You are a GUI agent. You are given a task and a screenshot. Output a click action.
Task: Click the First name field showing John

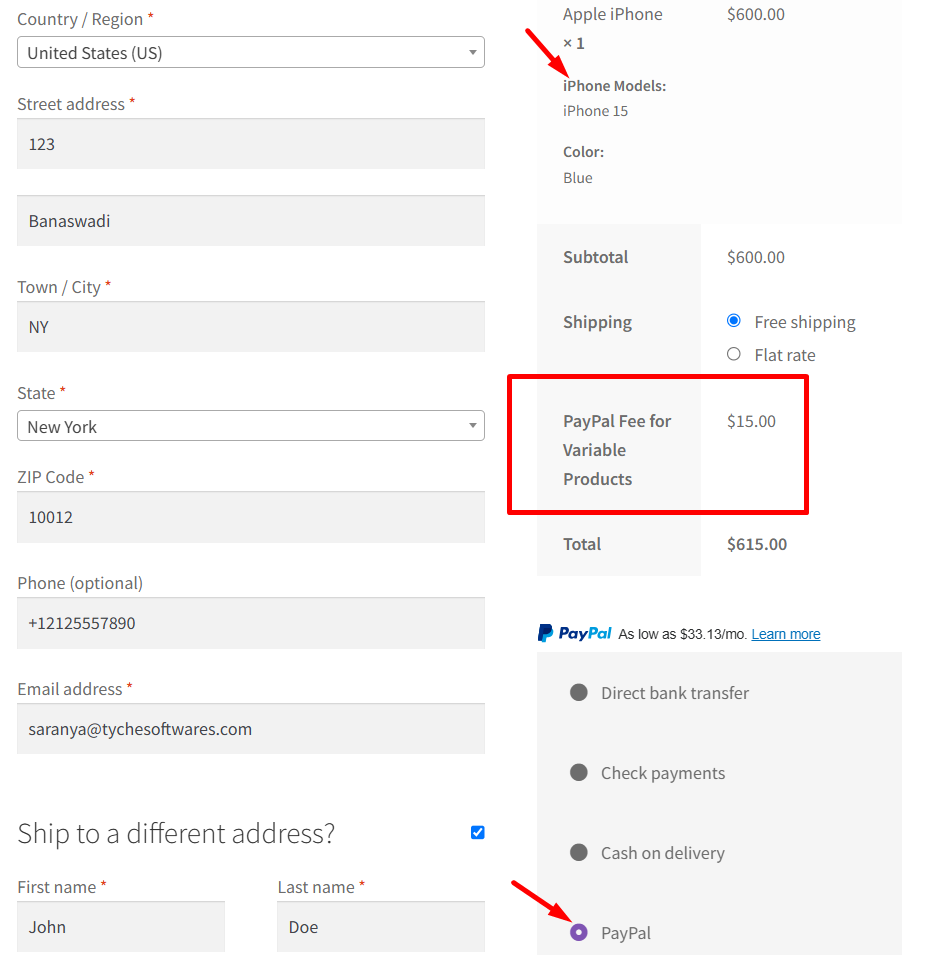pyautogui.click(x=120, y=927)
